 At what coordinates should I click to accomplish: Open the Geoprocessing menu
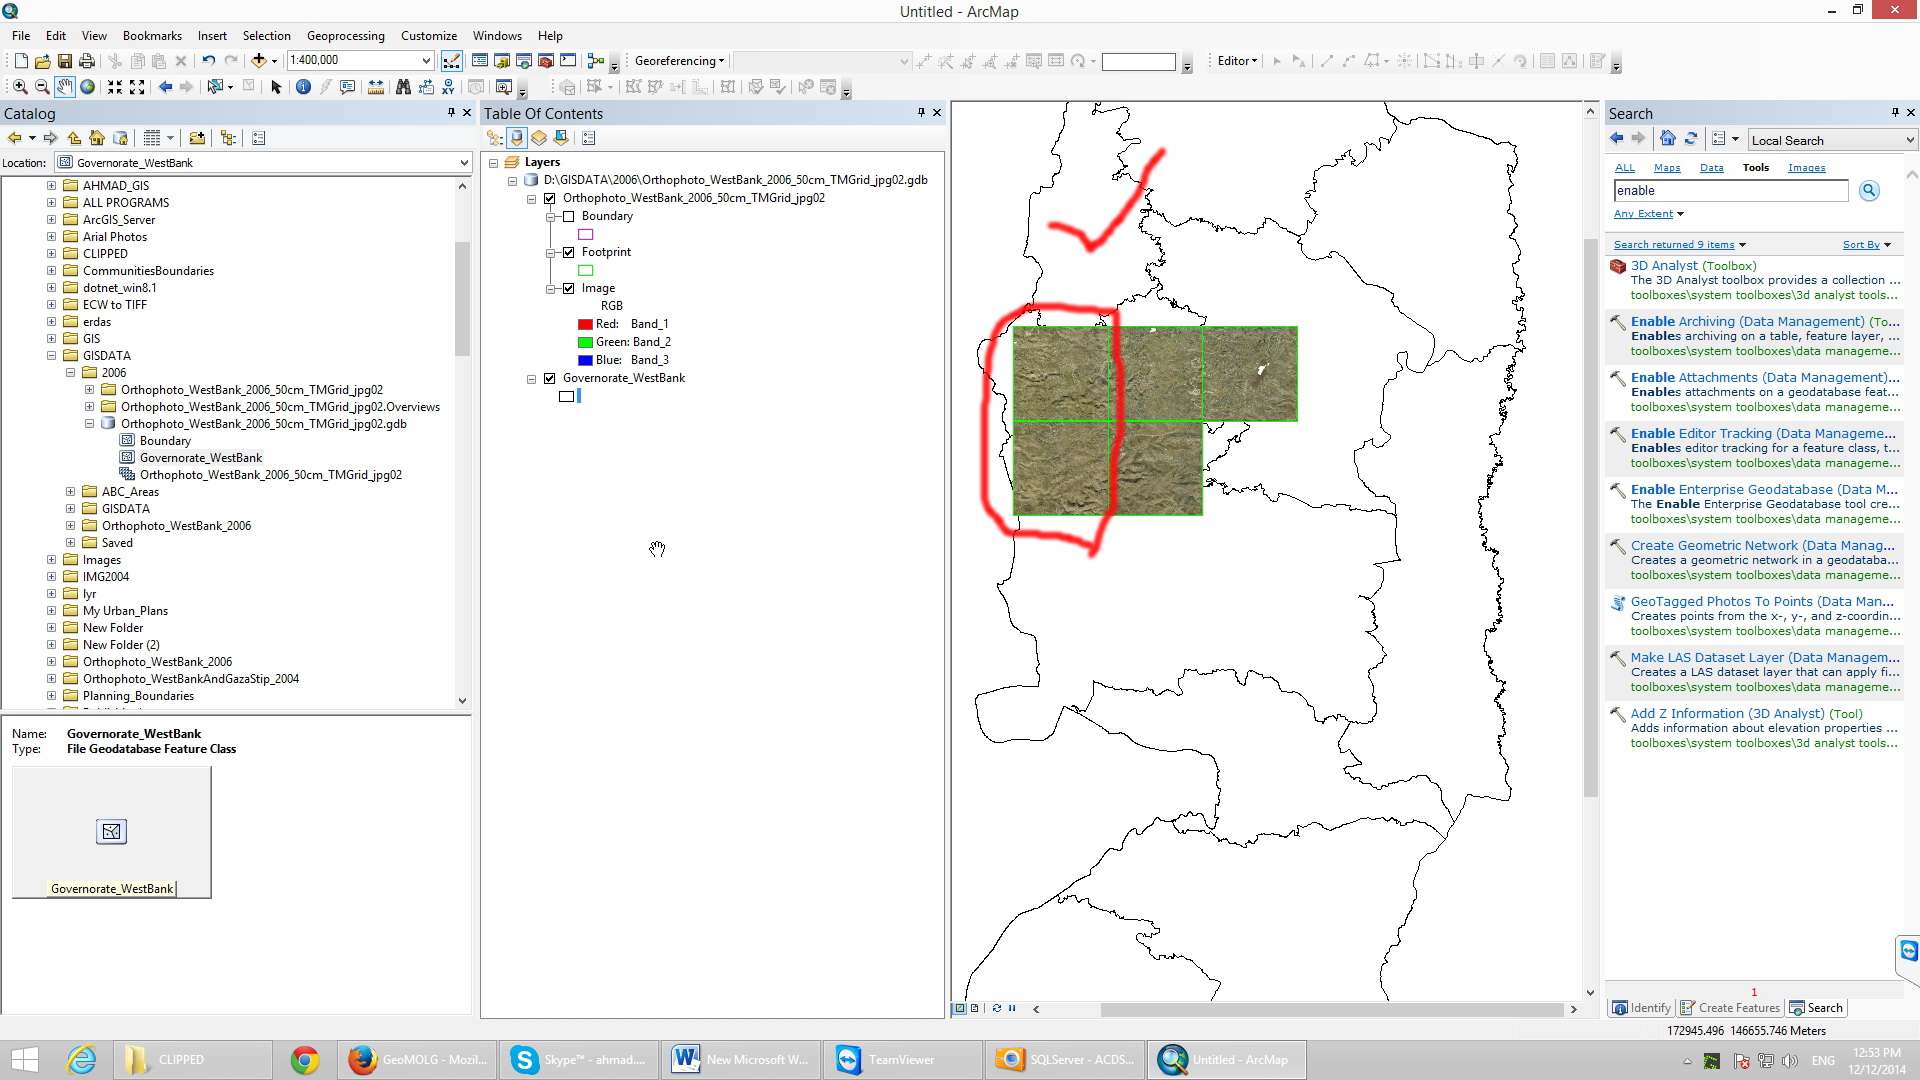point(345,35)
